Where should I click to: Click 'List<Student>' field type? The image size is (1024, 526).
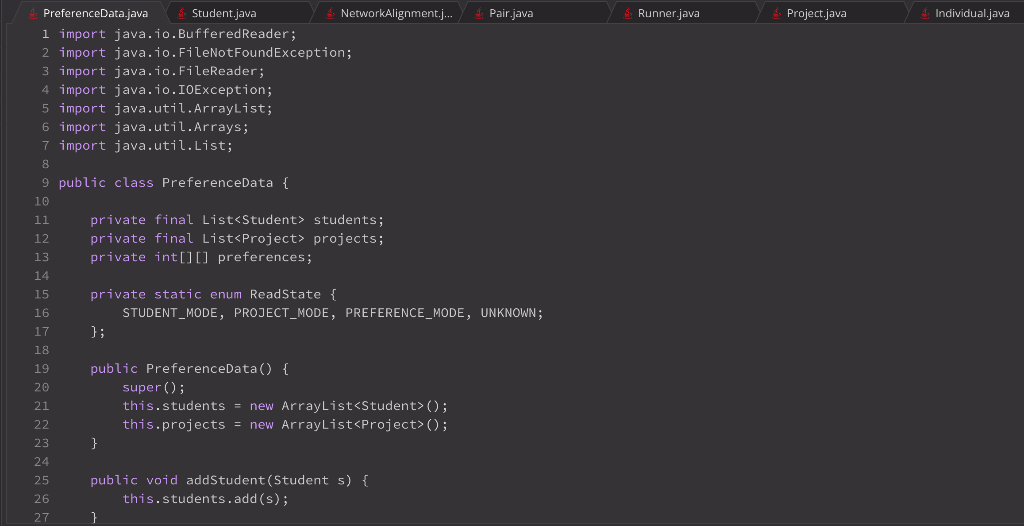[x=253, y=220]
